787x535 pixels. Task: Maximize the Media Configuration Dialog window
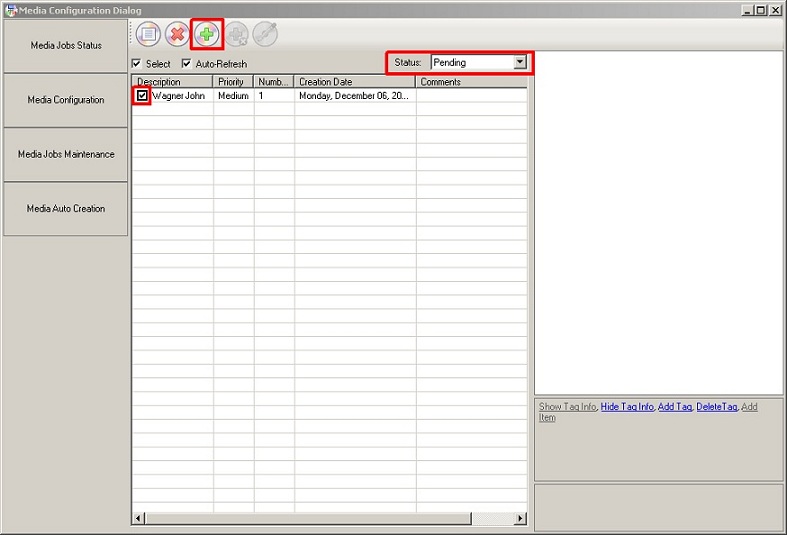tap(760, 10)
